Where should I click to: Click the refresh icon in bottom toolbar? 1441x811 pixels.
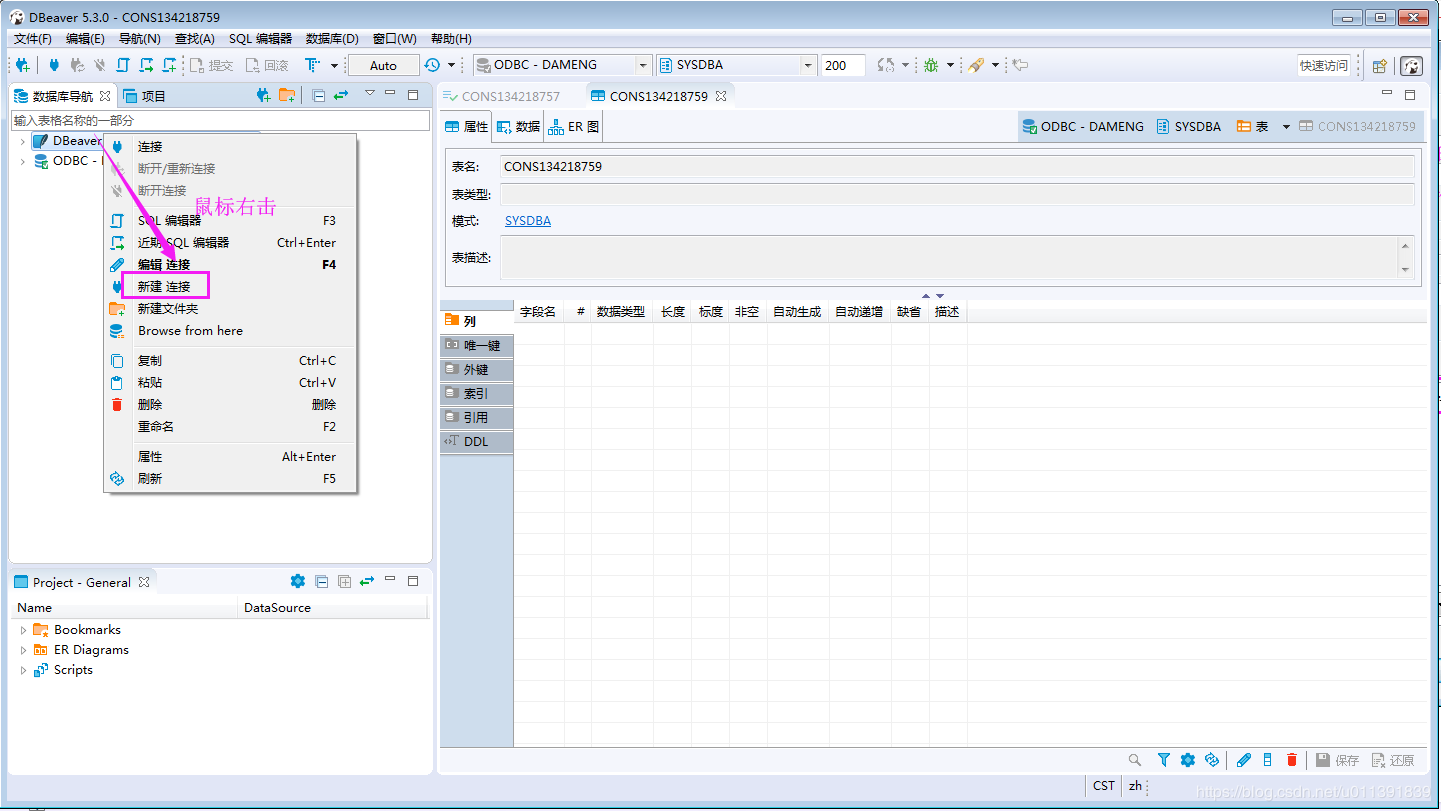point(1212,760)
